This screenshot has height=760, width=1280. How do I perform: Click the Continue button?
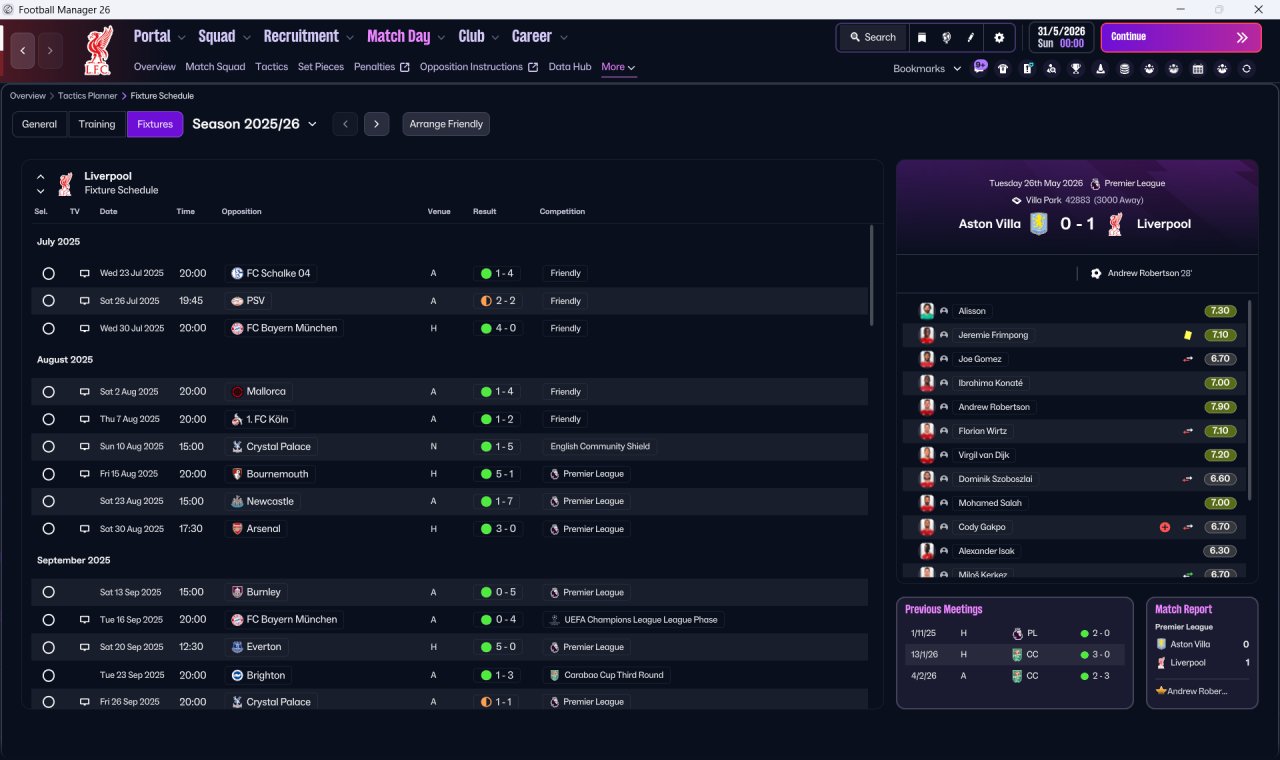pos(1181,37)
